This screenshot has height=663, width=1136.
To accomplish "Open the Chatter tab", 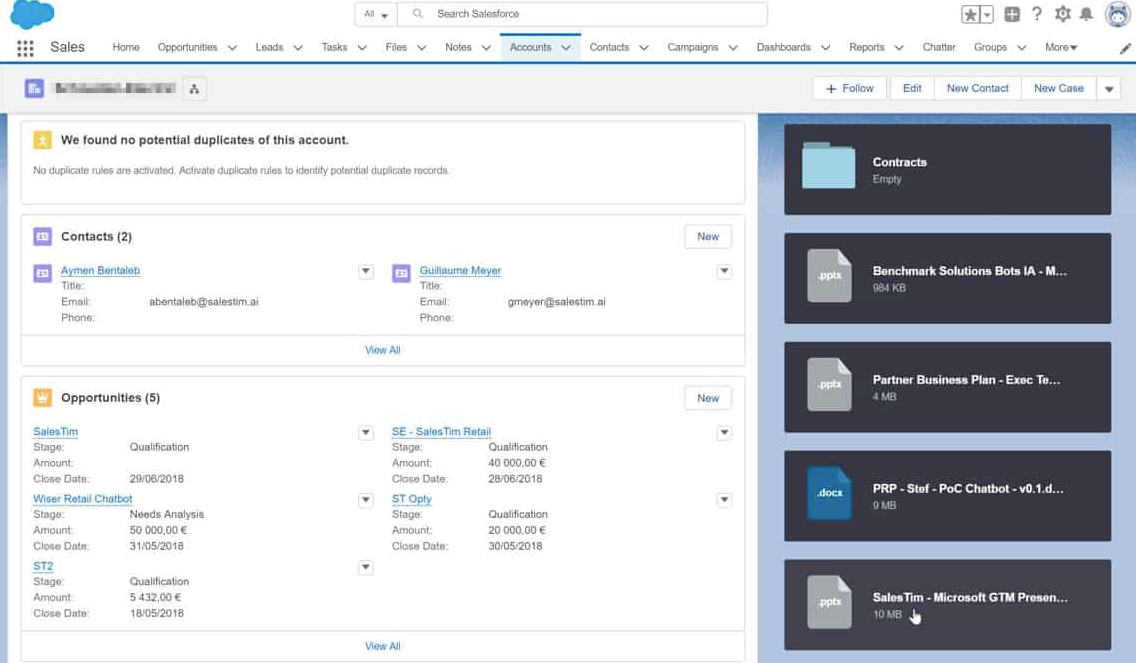I will pos(939,47).
